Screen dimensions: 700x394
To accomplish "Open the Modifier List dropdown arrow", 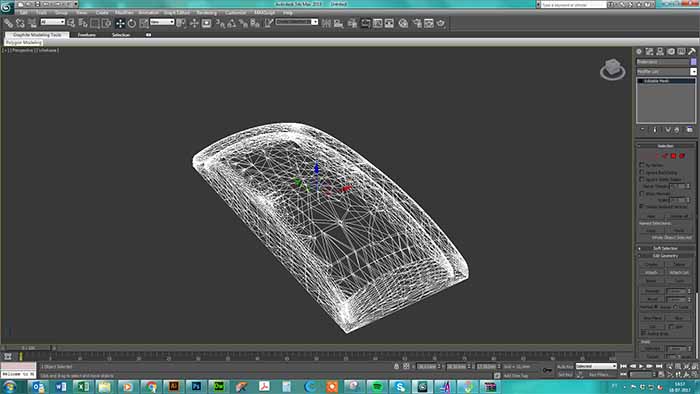I will click(693, 71).
